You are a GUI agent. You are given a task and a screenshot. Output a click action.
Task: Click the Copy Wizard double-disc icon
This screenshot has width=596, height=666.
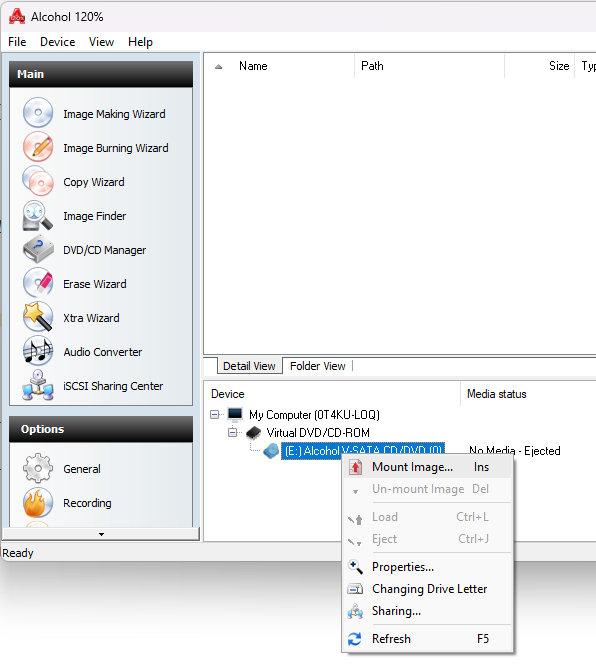tap(38, 181)
